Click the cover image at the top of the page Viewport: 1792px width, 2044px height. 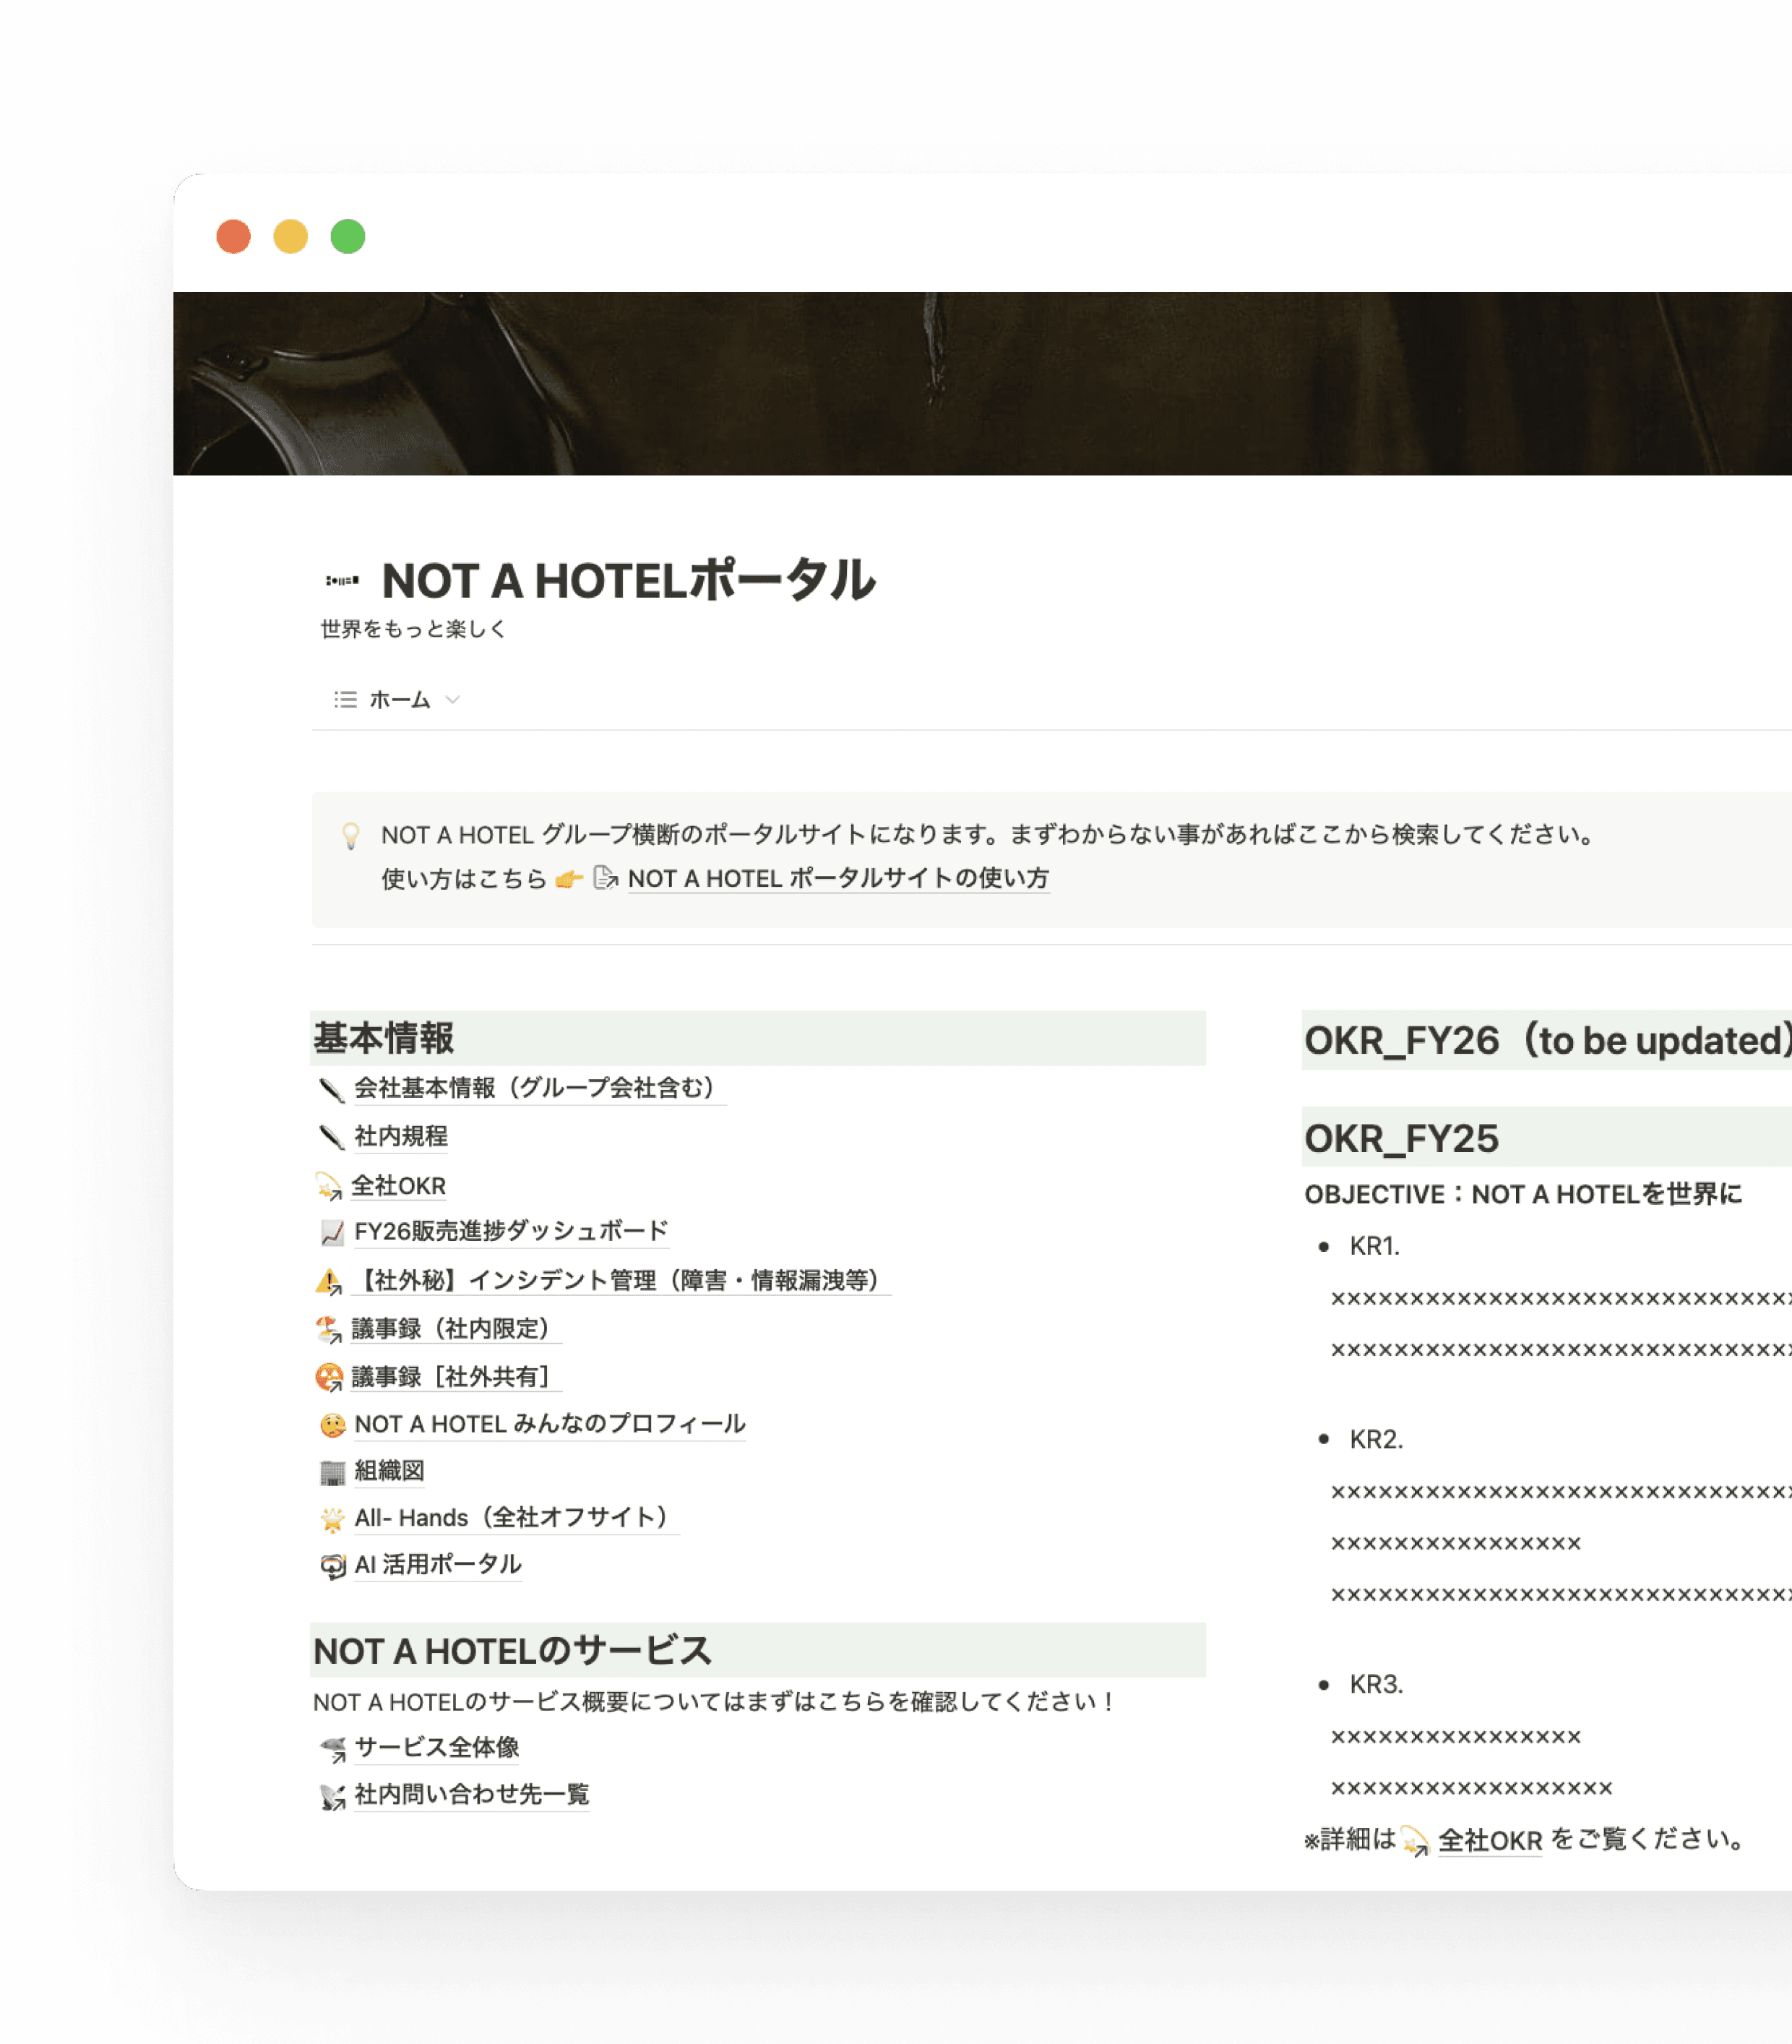pos(980,385)
